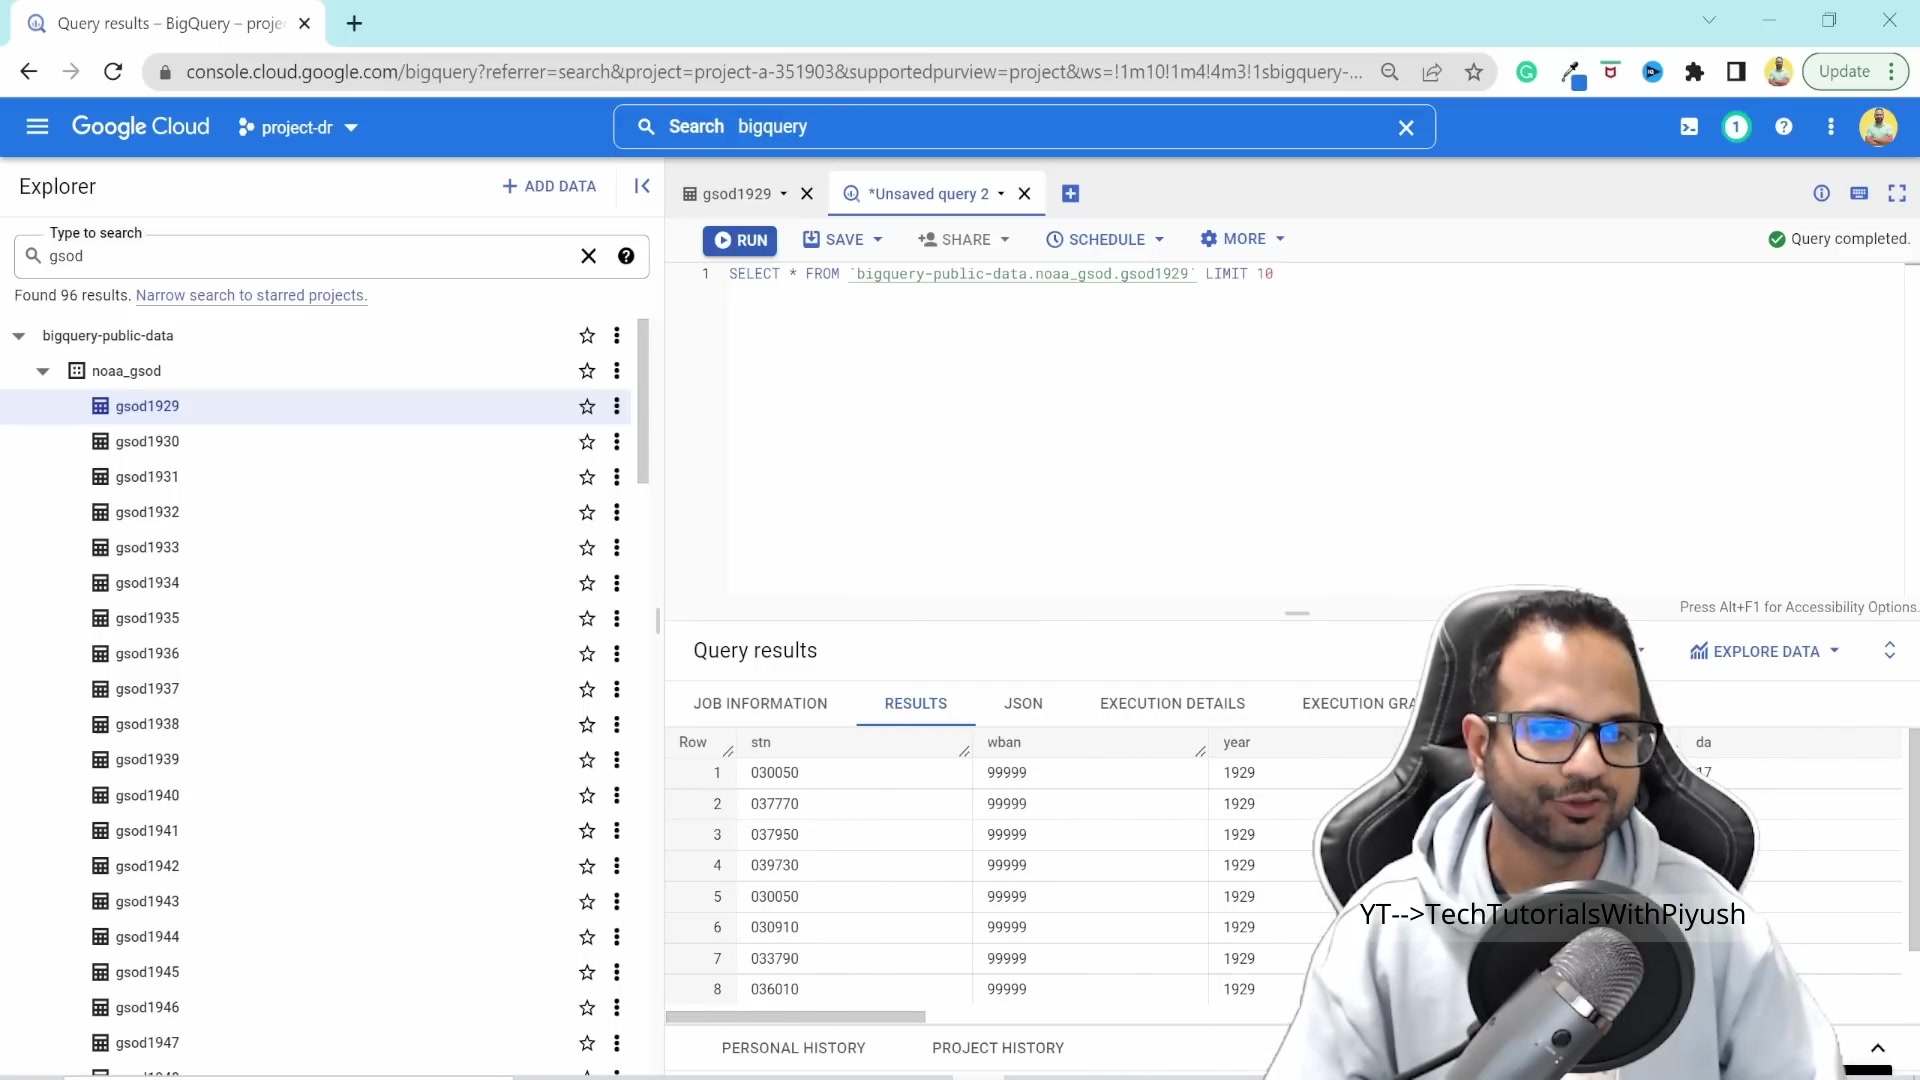
Task: Switch to JOB INFORMATION tab
Action: [x=760, y=704]
